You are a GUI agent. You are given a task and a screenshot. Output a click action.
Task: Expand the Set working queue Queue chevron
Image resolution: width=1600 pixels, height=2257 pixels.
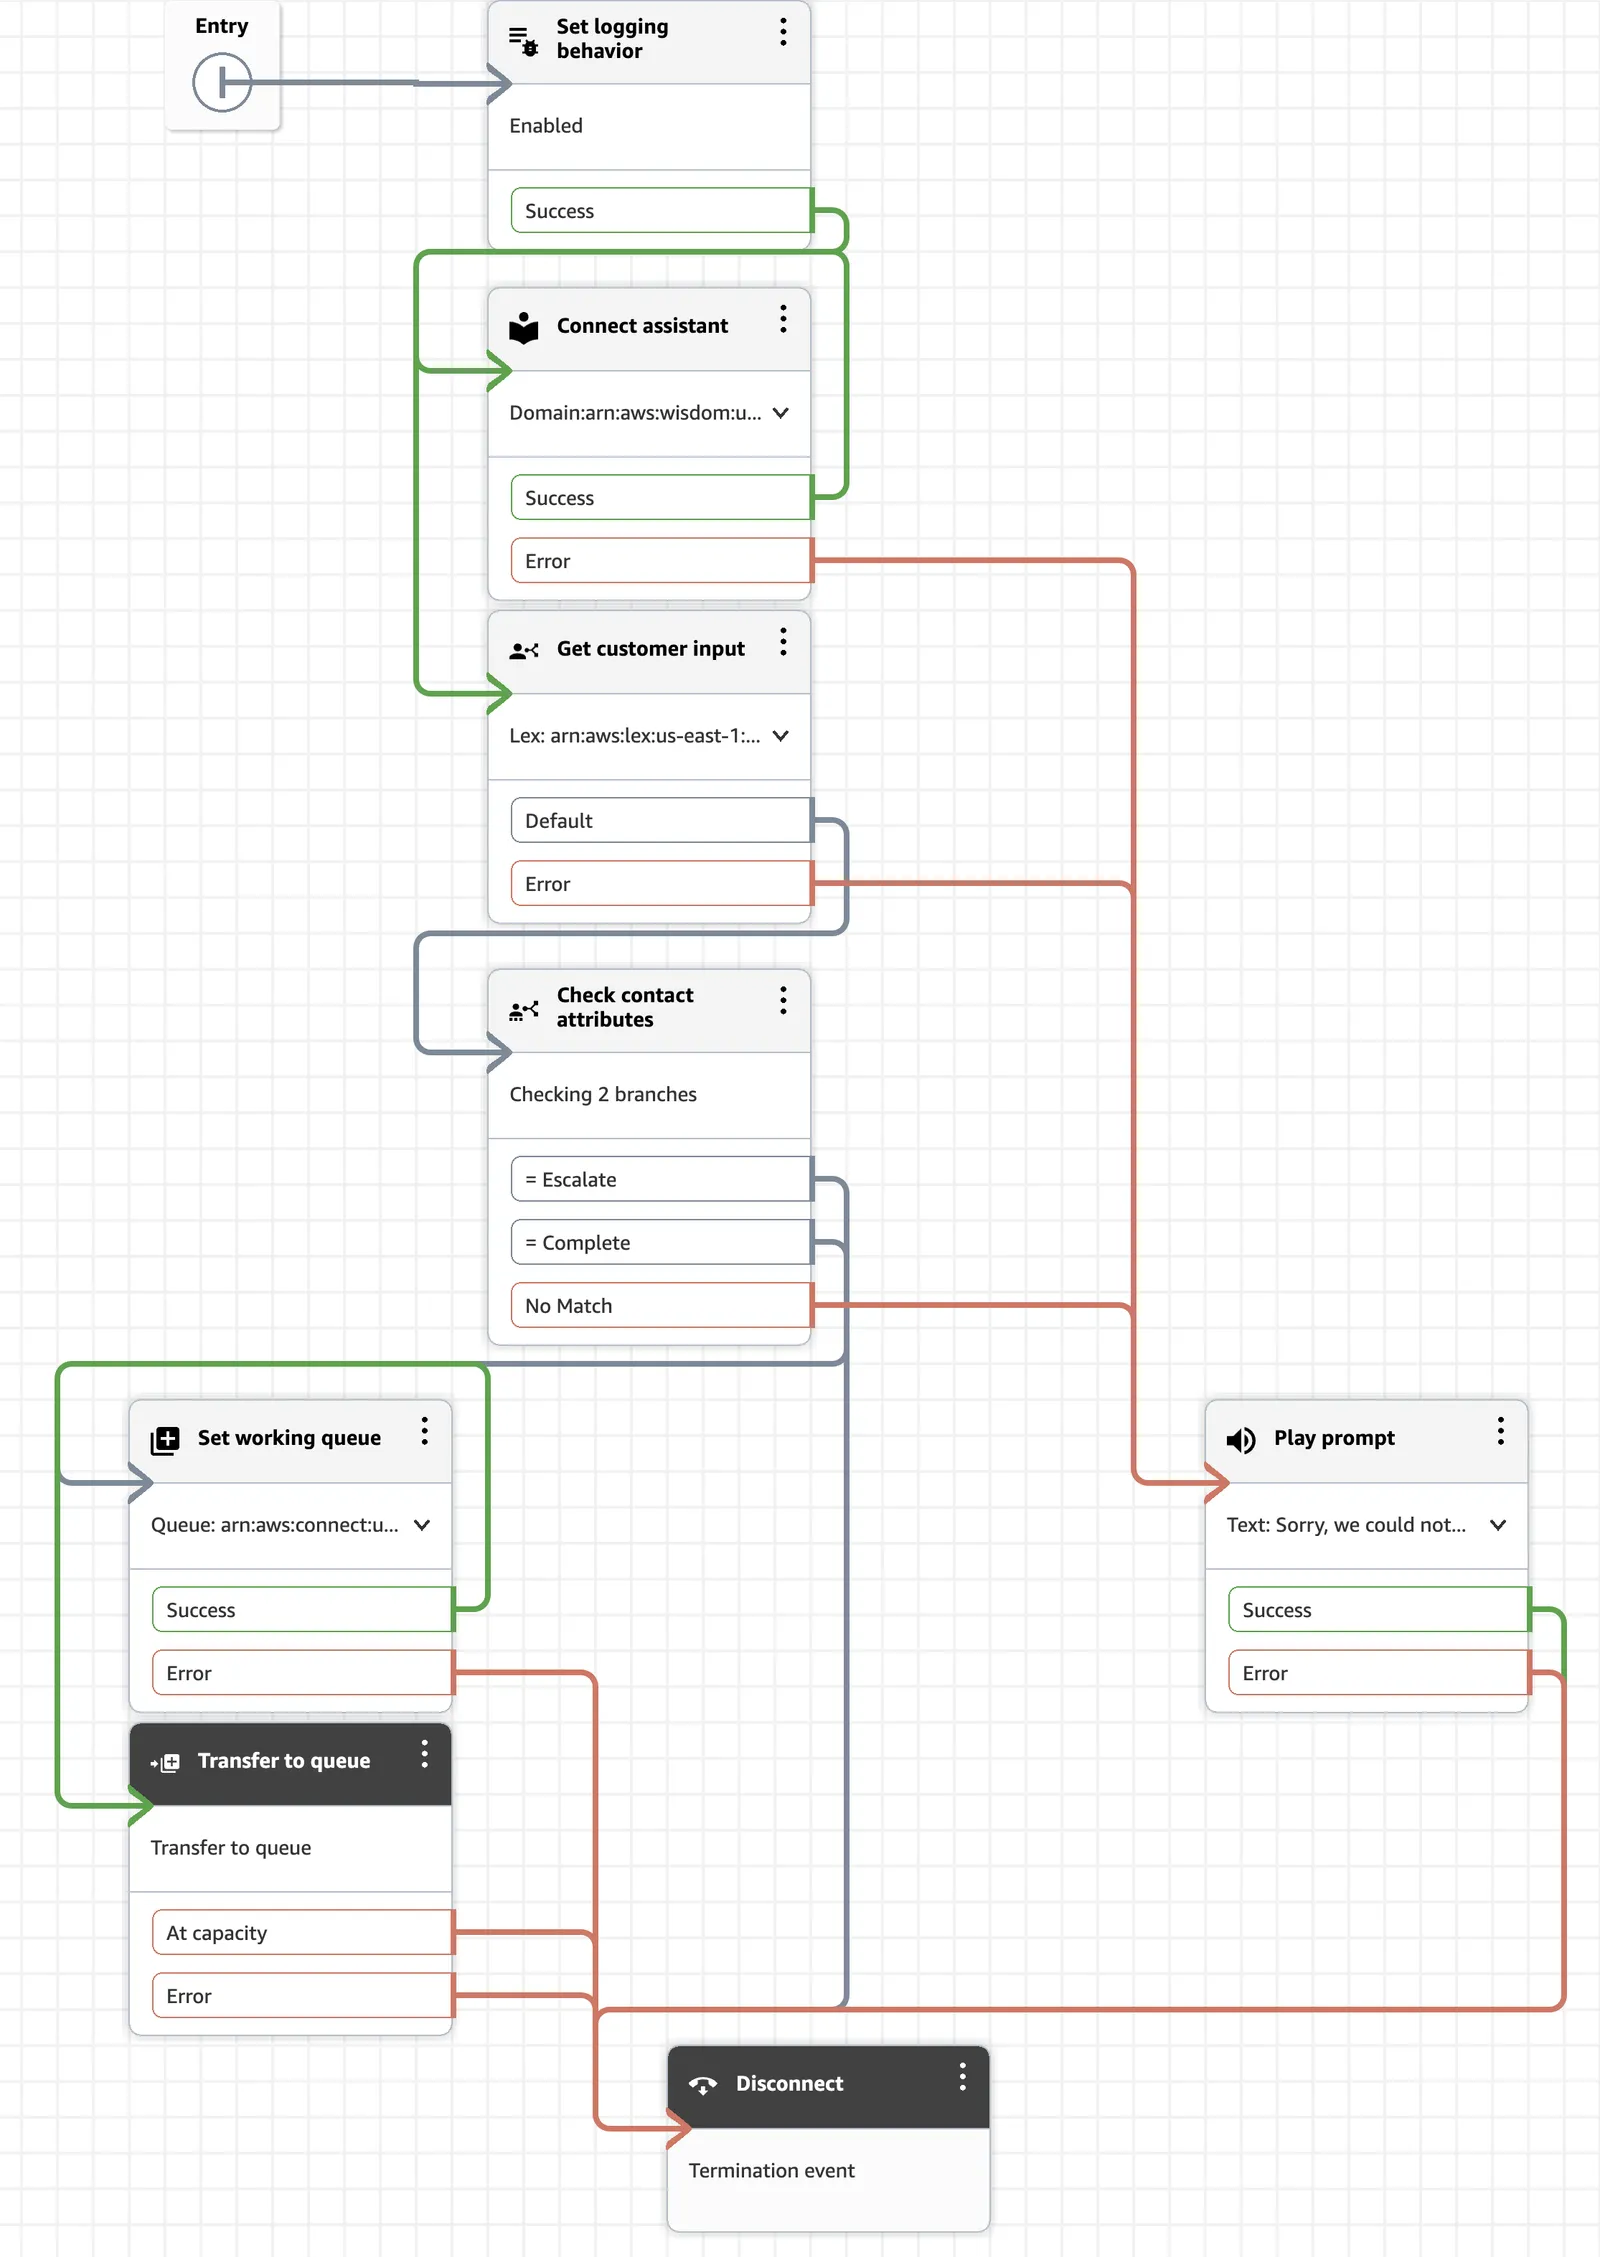pyautogui.click(x=422, y=1525)
